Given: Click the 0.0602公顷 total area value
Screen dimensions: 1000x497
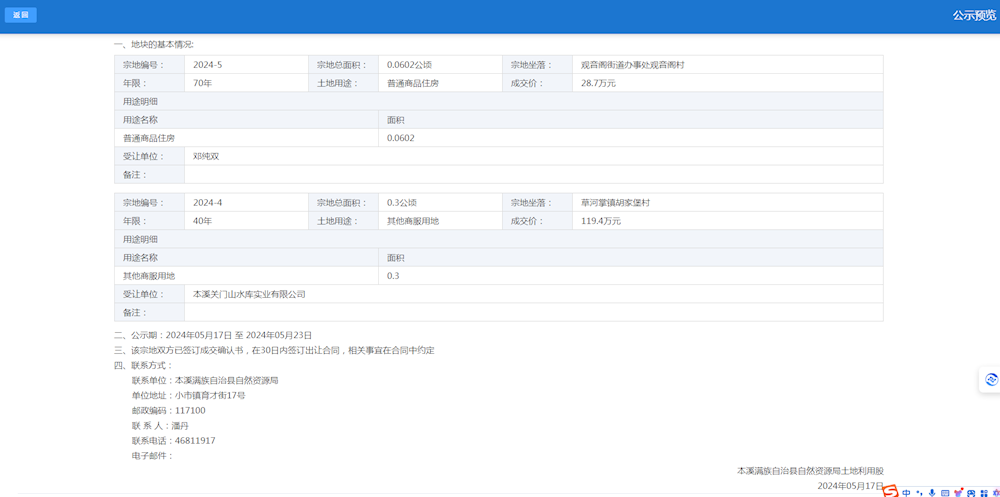Looking at the screenshot, I should click(410, 64).
